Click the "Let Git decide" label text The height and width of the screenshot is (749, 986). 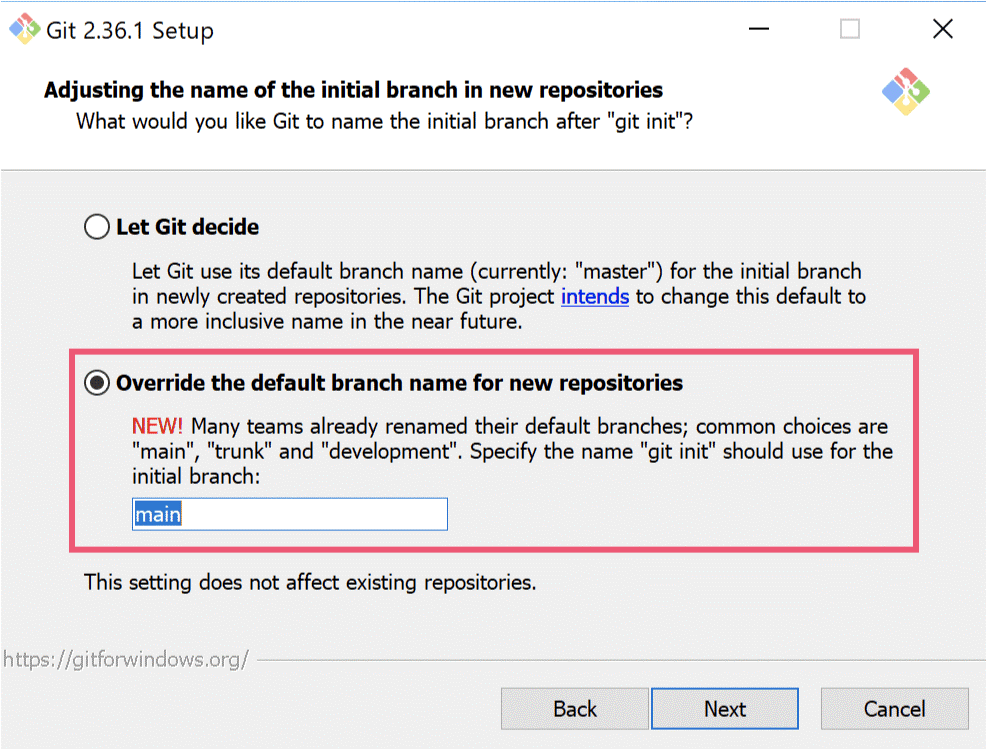(187, 227)
